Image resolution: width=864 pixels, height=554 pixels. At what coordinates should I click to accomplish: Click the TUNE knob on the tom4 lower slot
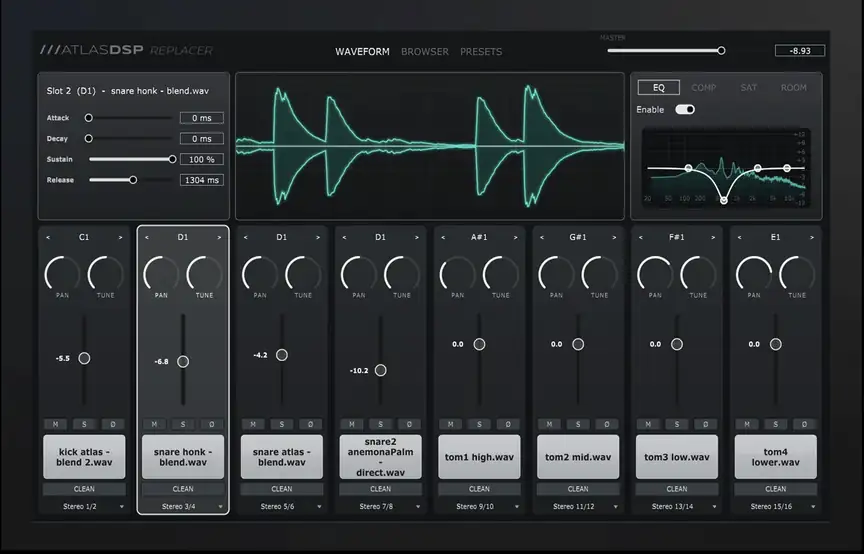click(797, 273)
